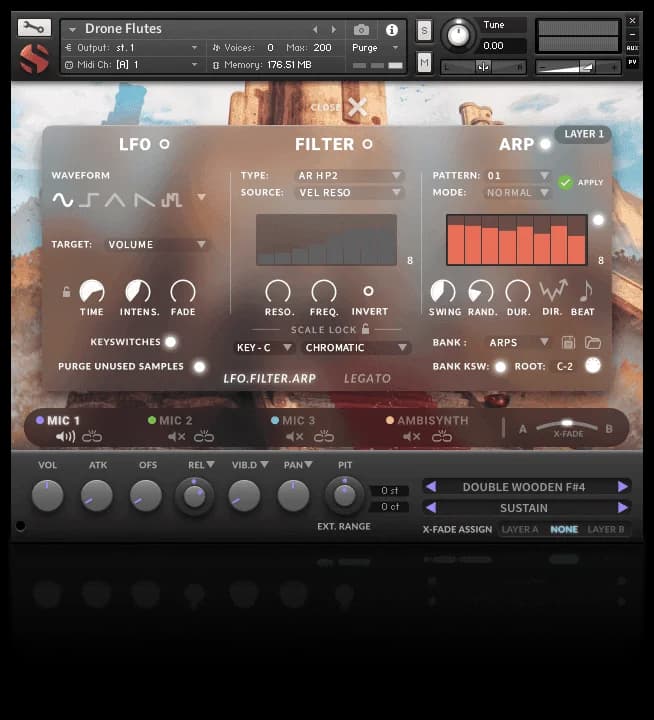Open the instrument info icon
Screen dimensions: 654x720
coord(391,30)
